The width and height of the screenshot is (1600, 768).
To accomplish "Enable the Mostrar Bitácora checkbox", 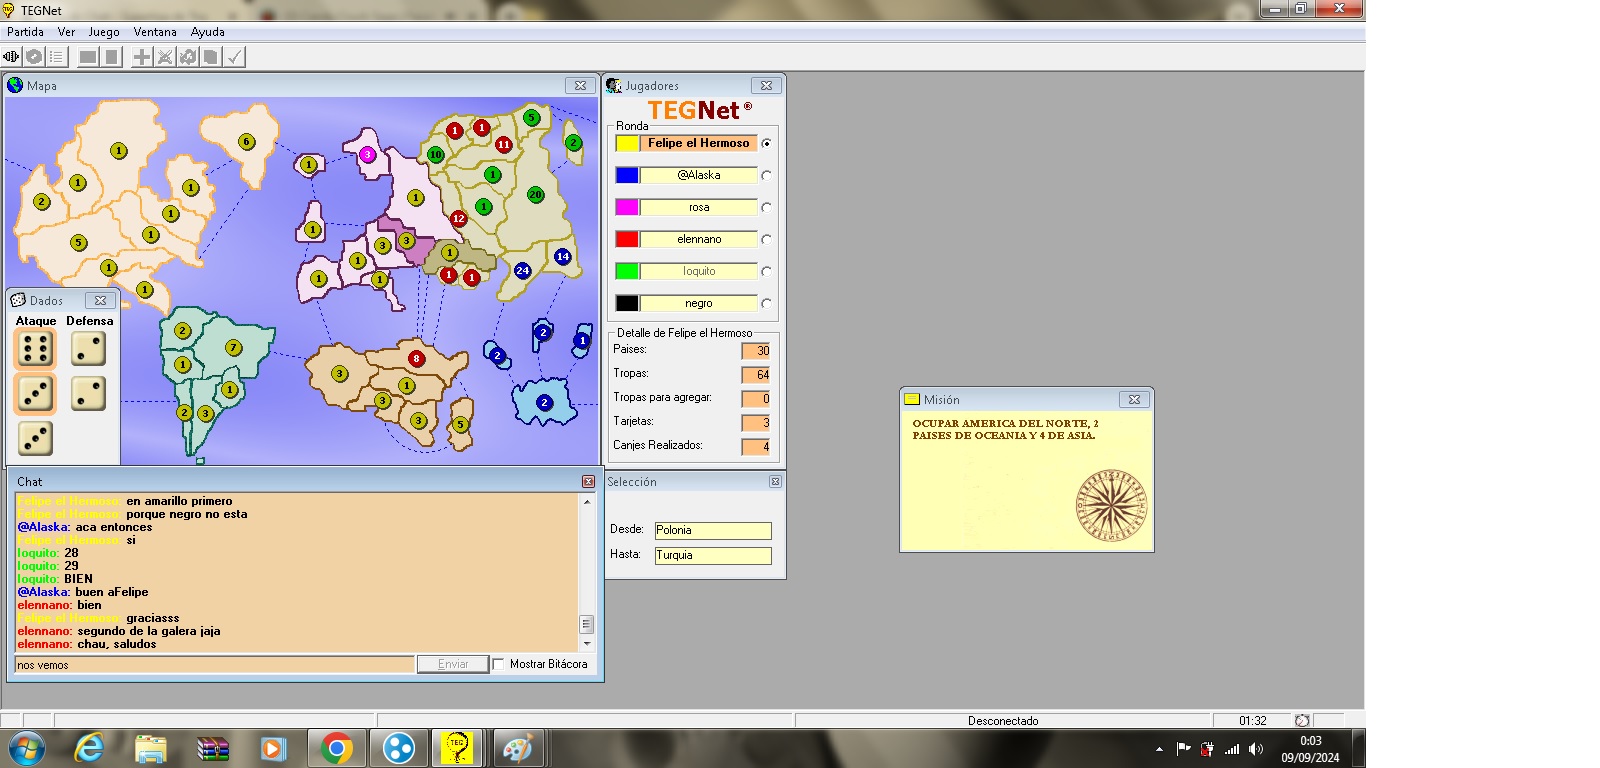I will pos(498,664).
